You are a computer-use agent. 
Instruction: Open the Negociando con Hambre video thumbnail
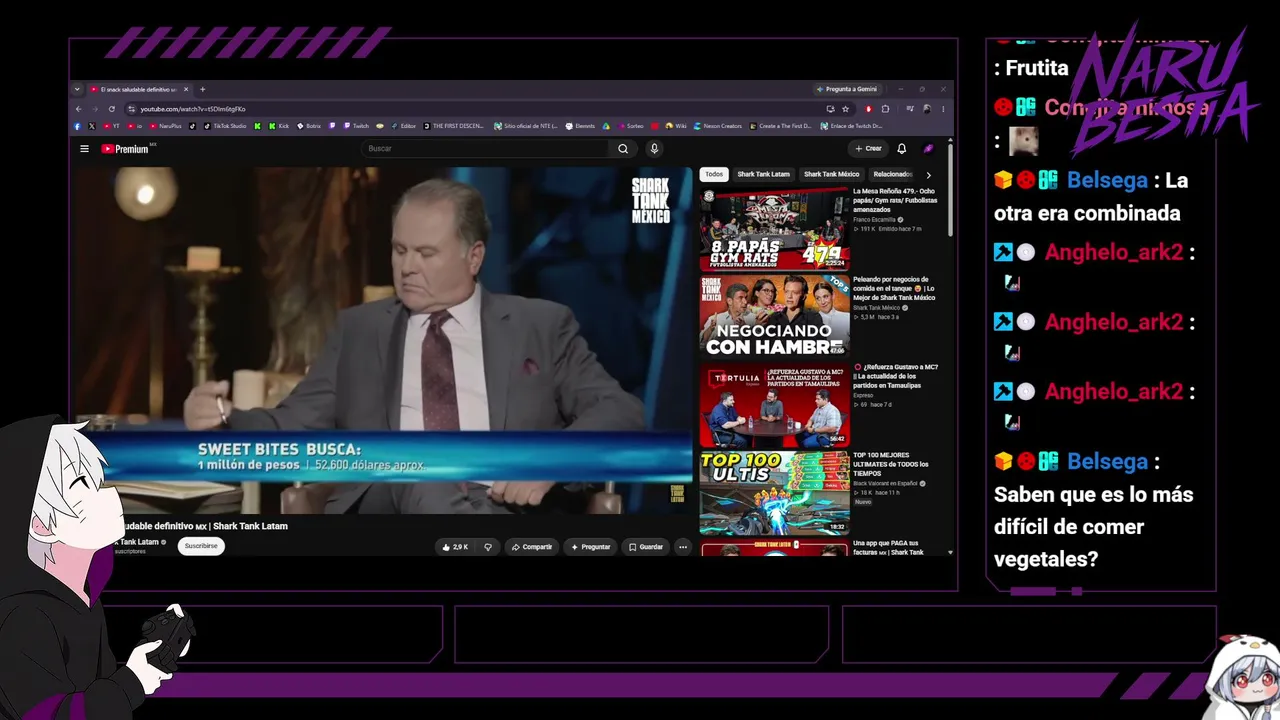click(774, 316)
